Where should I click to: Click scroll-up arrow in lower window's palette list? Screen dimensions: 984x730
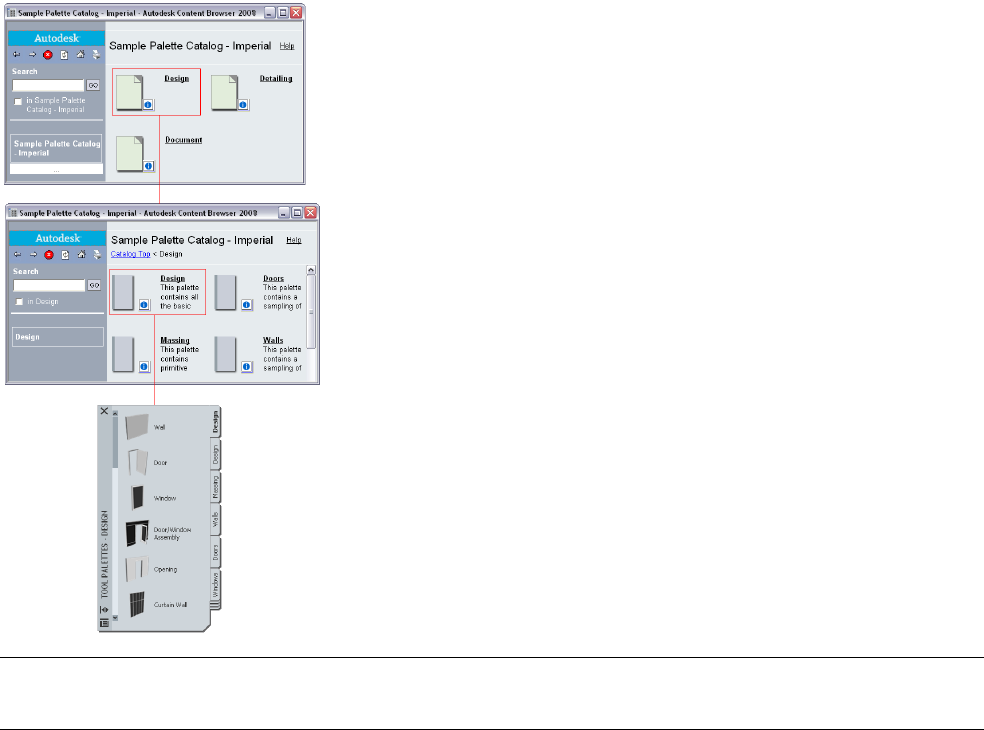[x=311, y=270]
